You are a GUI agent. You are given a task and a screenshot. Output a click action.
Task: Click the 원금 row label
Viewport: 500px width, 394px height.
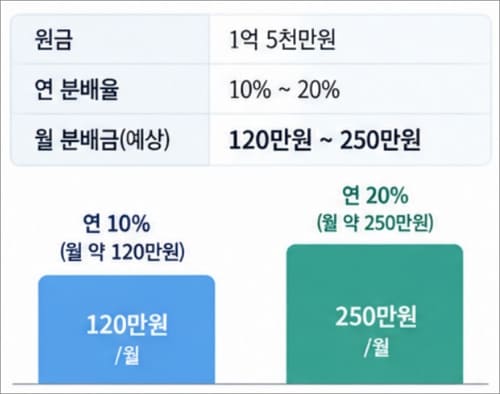point(53,39)
